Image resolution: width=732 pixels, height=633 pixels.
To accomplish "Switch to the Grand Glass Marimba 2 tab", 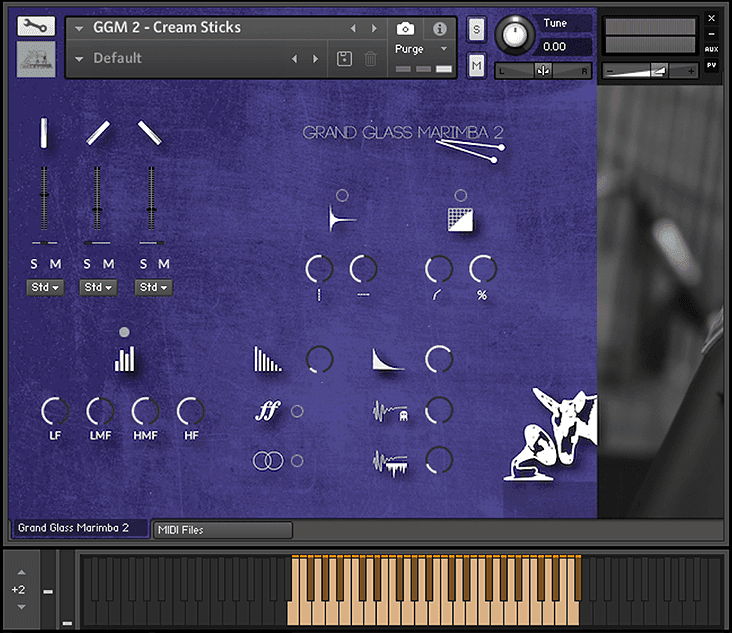I will coord(79,528).
